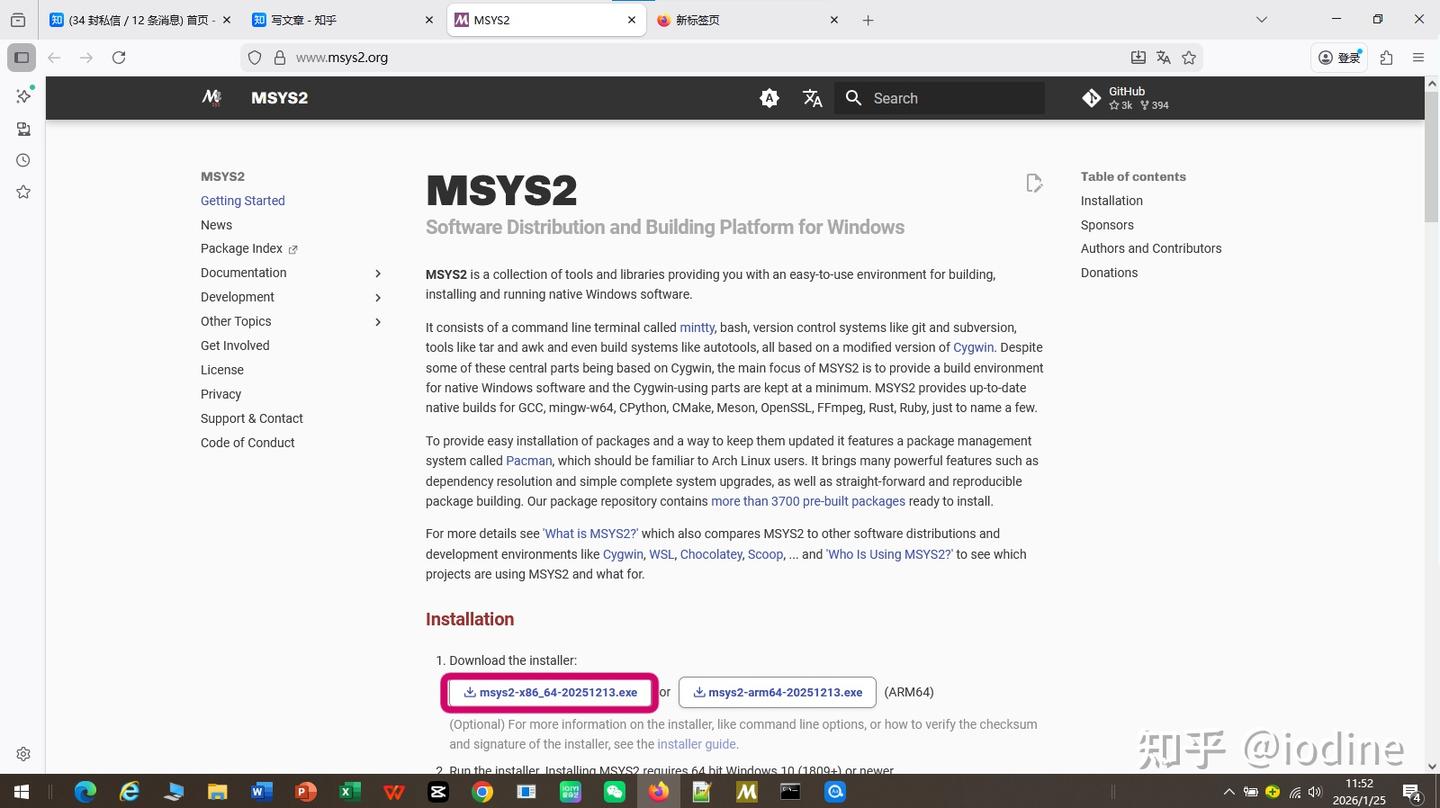This screenshot has width=1440, height=808.
Task: Expand the Documentation section in the sidebar
Action: point(377,272)
